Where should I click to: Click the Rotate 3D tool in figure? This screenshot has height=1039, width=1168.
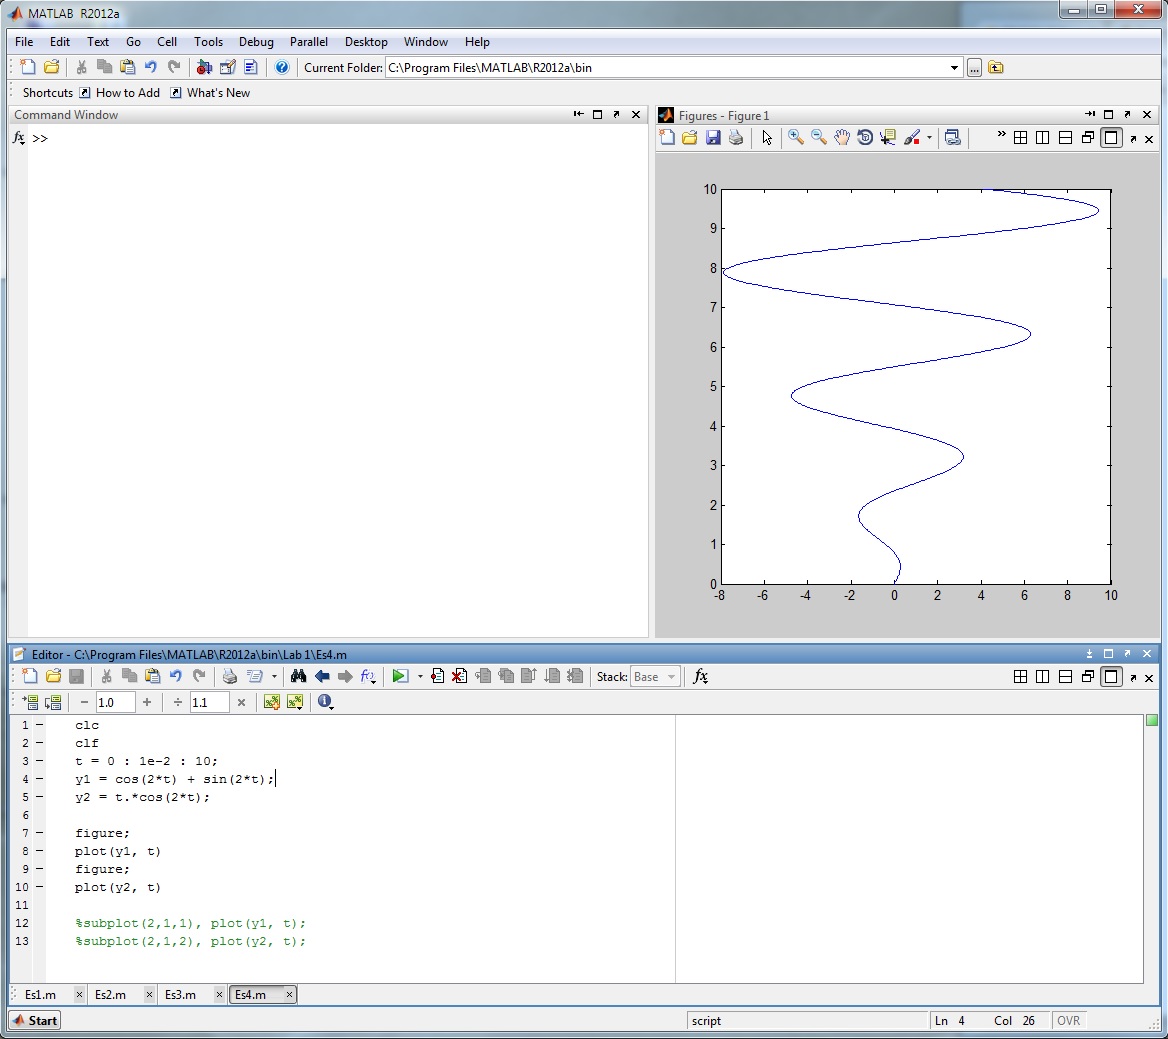[865, 138]
